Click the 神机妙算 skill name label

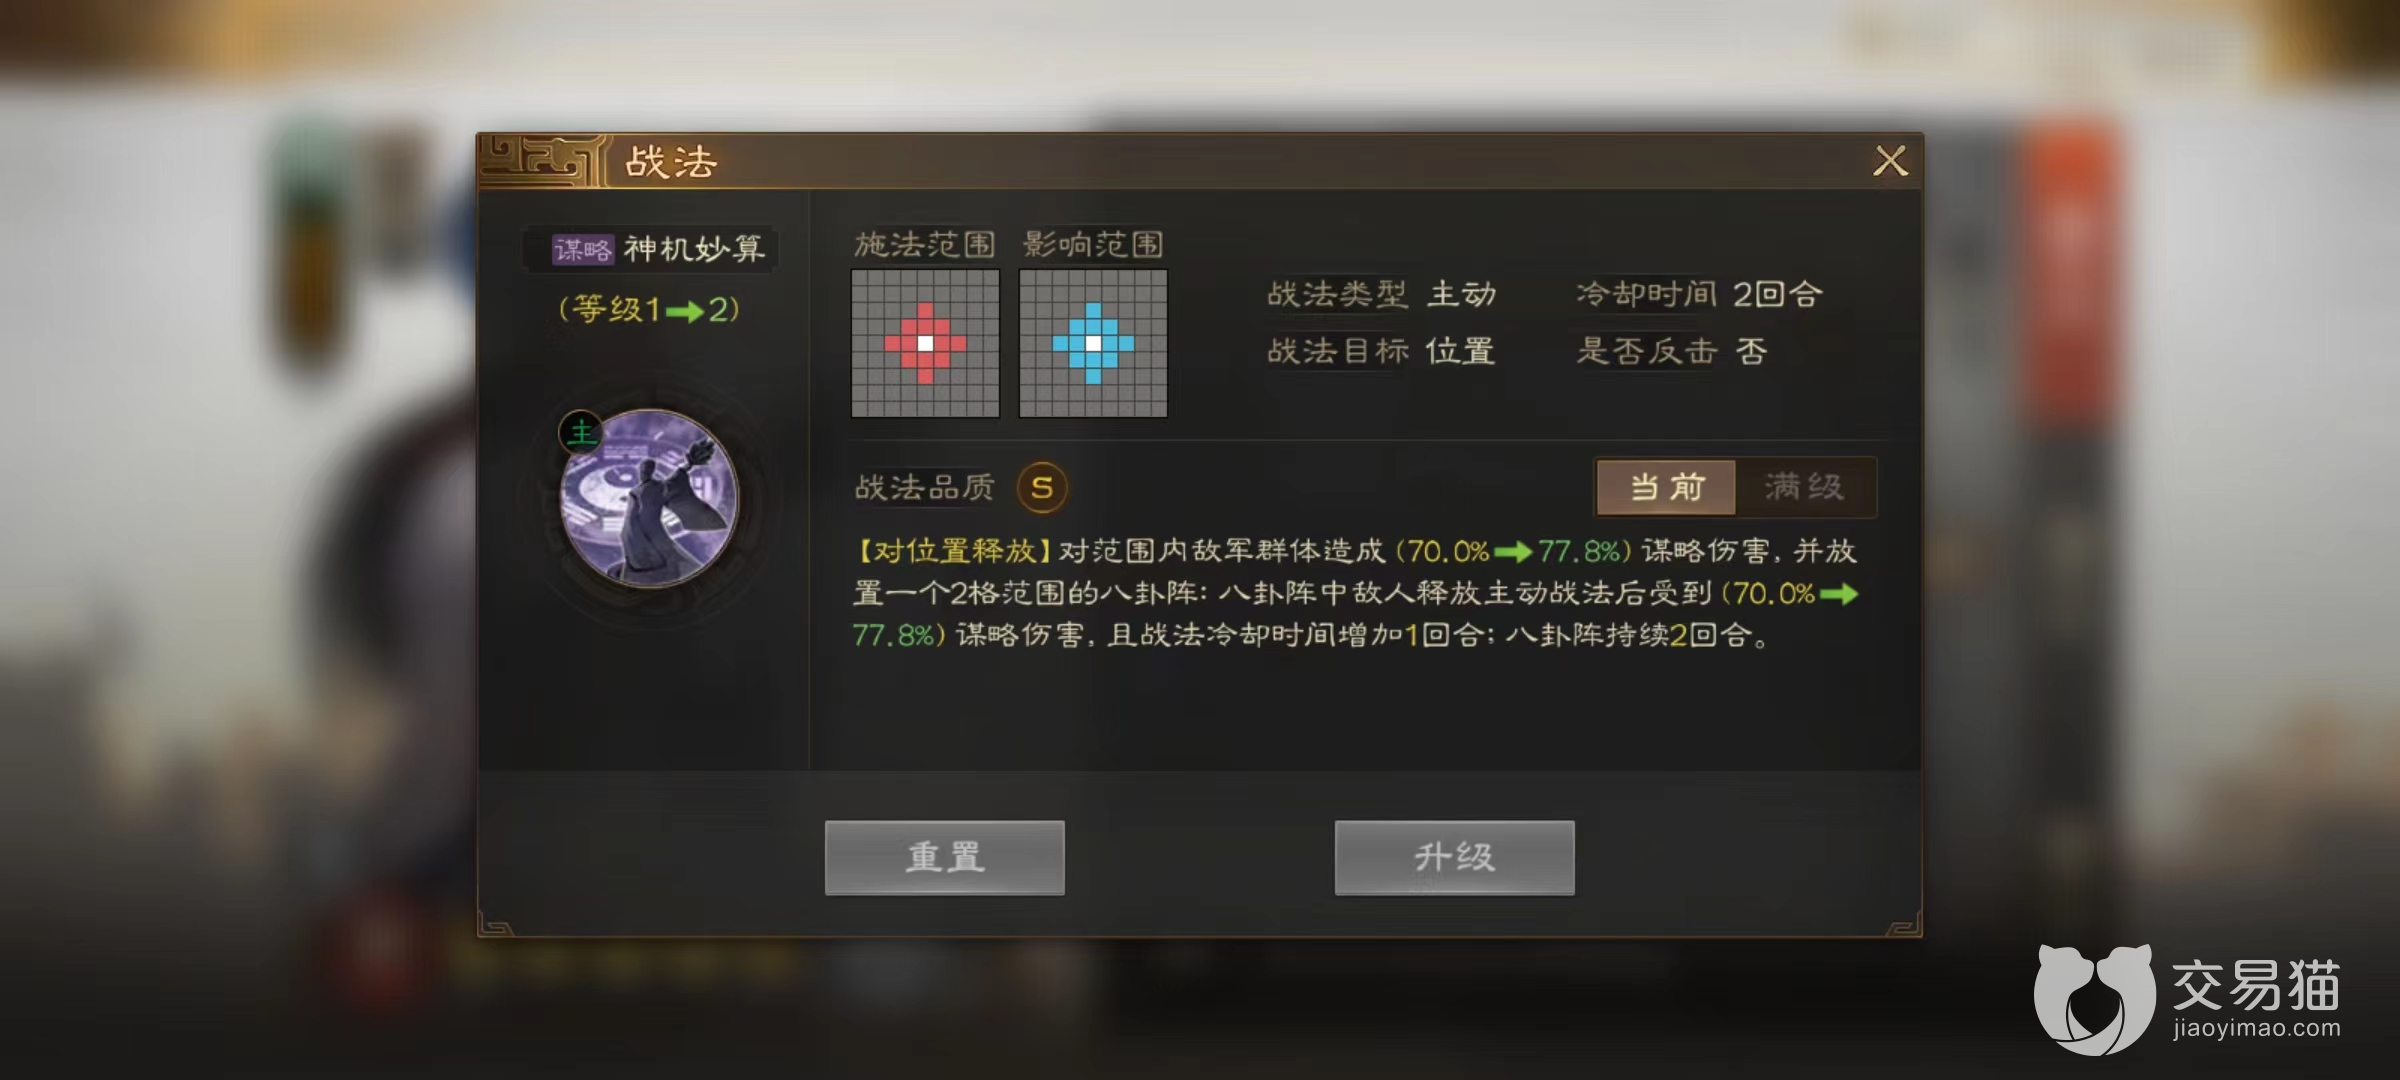click(694, 249)
